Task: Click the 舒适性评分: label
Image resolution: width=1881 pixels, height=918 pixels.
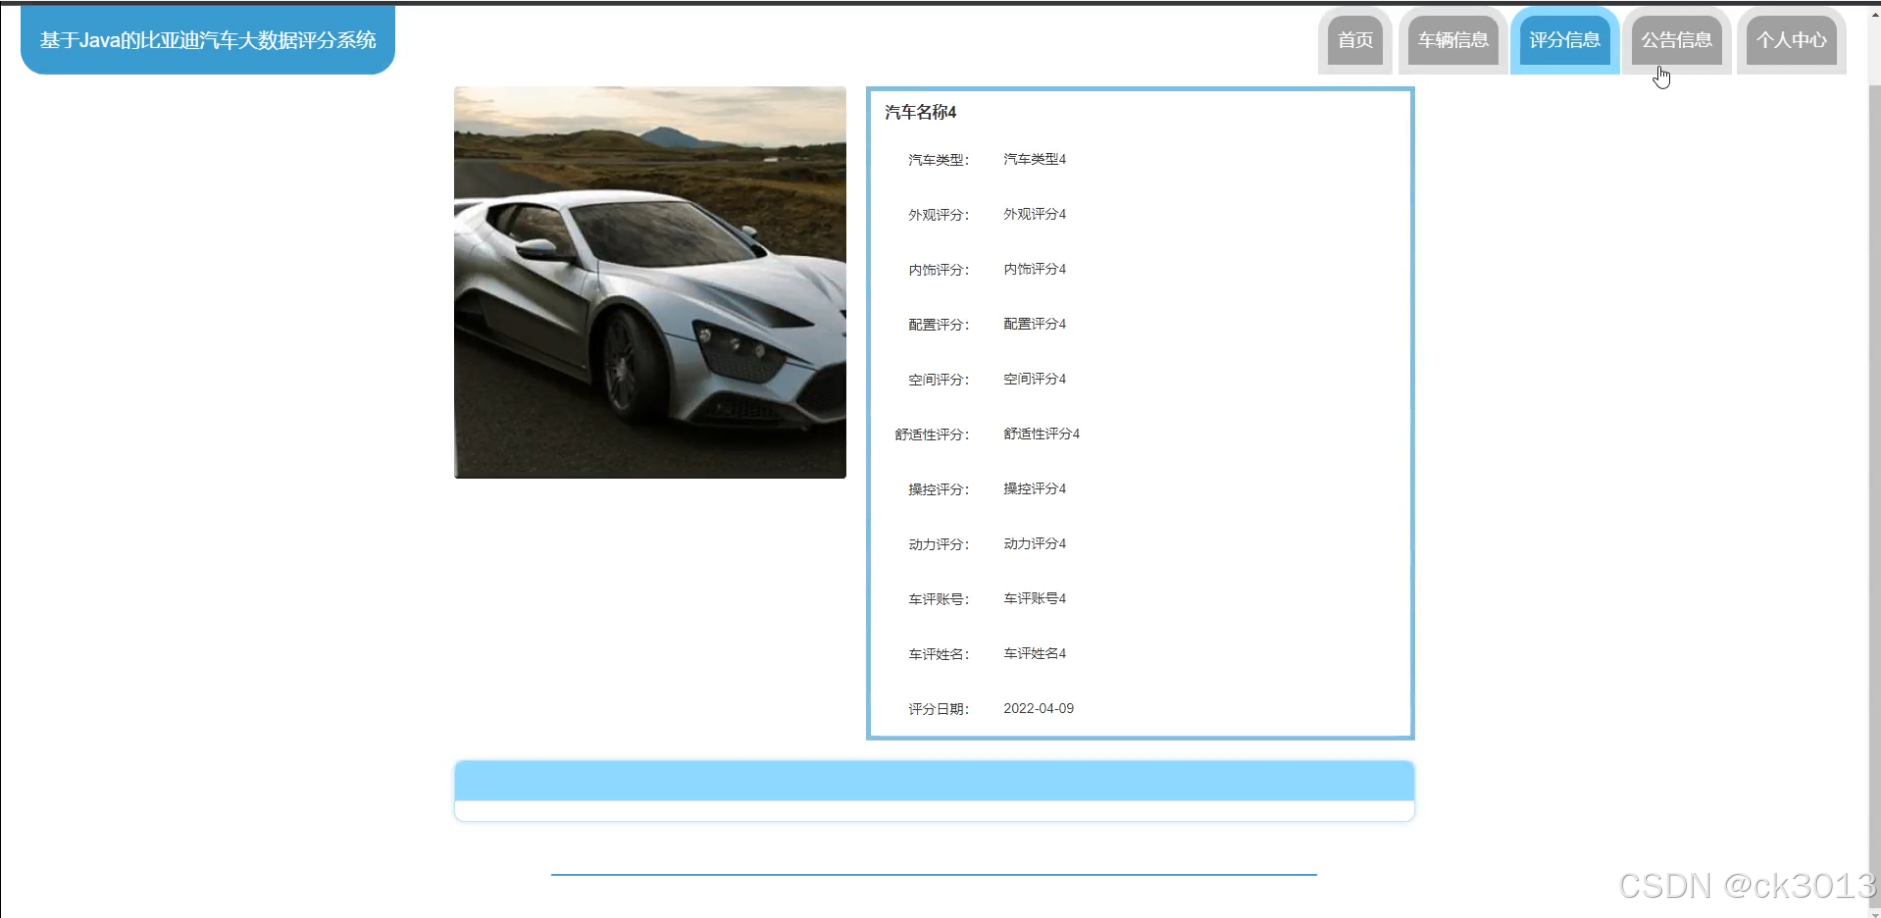Action: [x=932, y=435]
